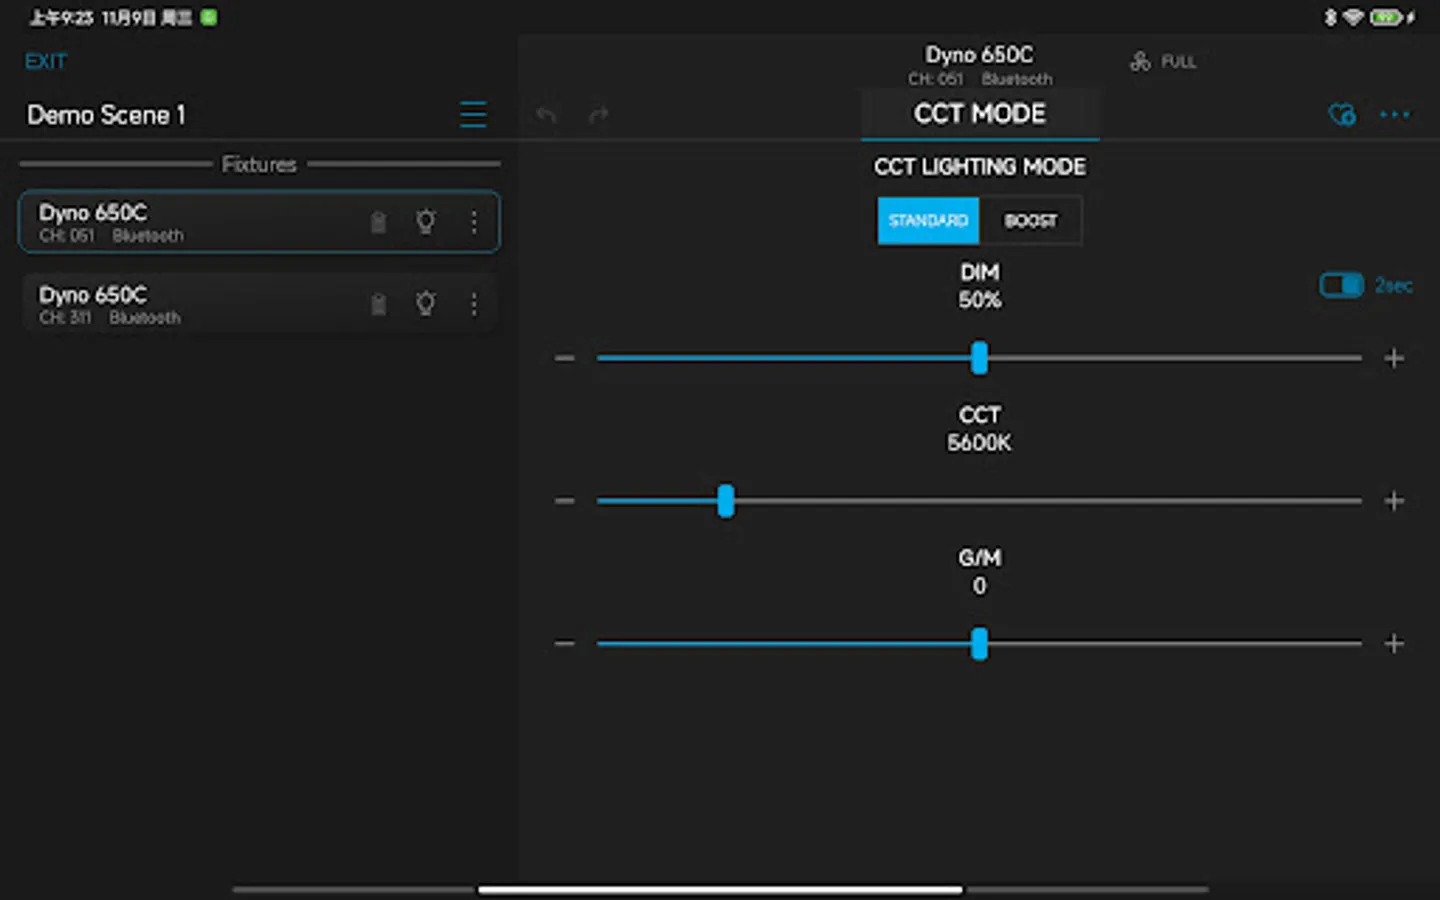Toggle light bulb on CH 311 fixture
This screenshot has height=900, width=1440.
tap(426, 303)
